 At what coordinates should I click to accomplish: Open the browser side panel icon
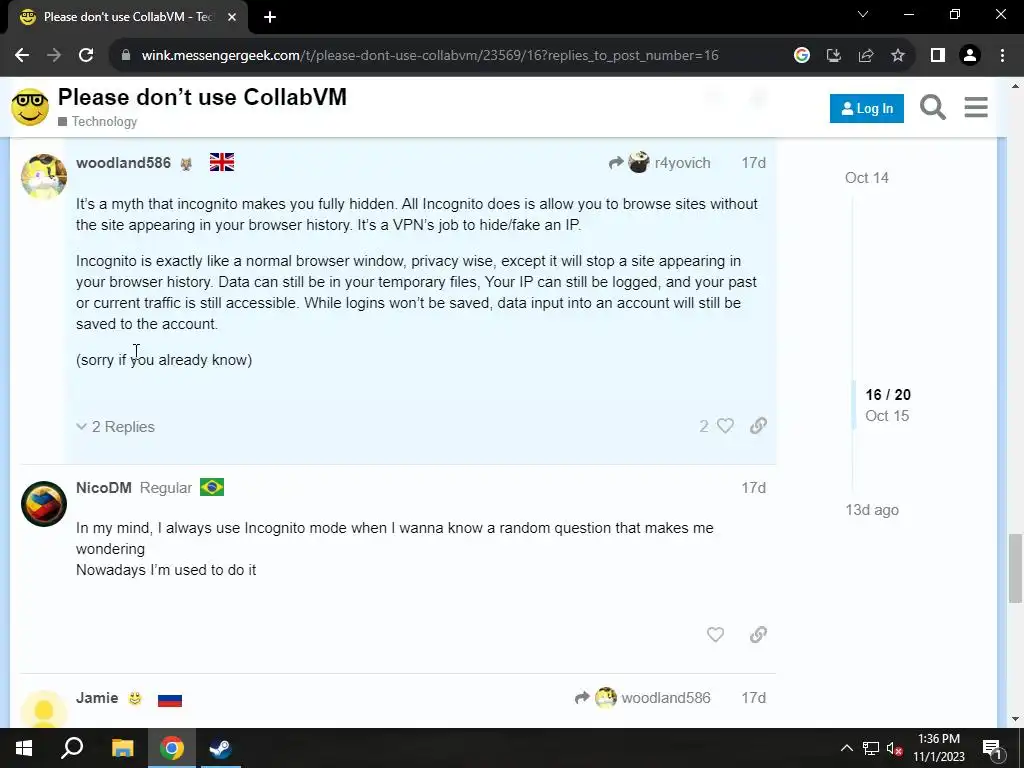938,56
